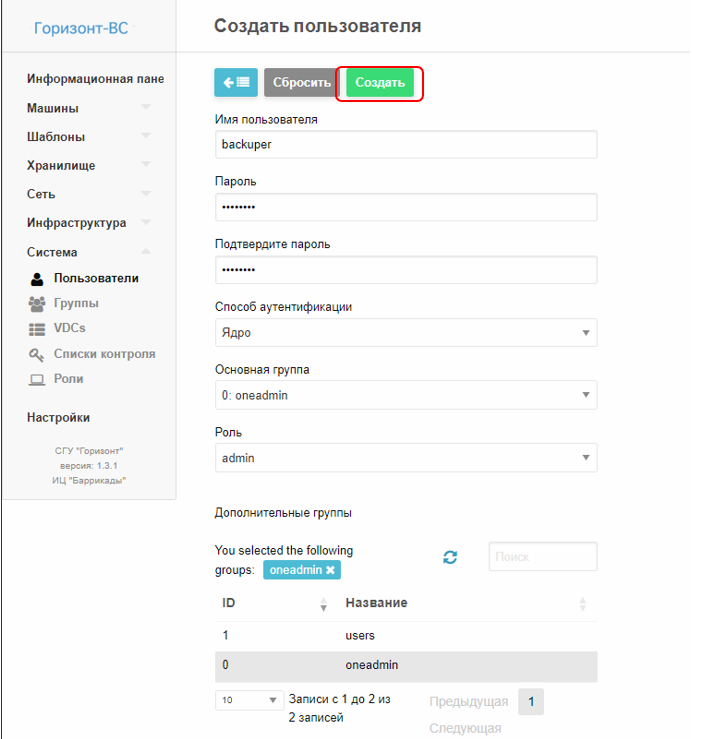Click the refresh groups icon
This screenshot has width=701, height=739.
tap(450, 558)
